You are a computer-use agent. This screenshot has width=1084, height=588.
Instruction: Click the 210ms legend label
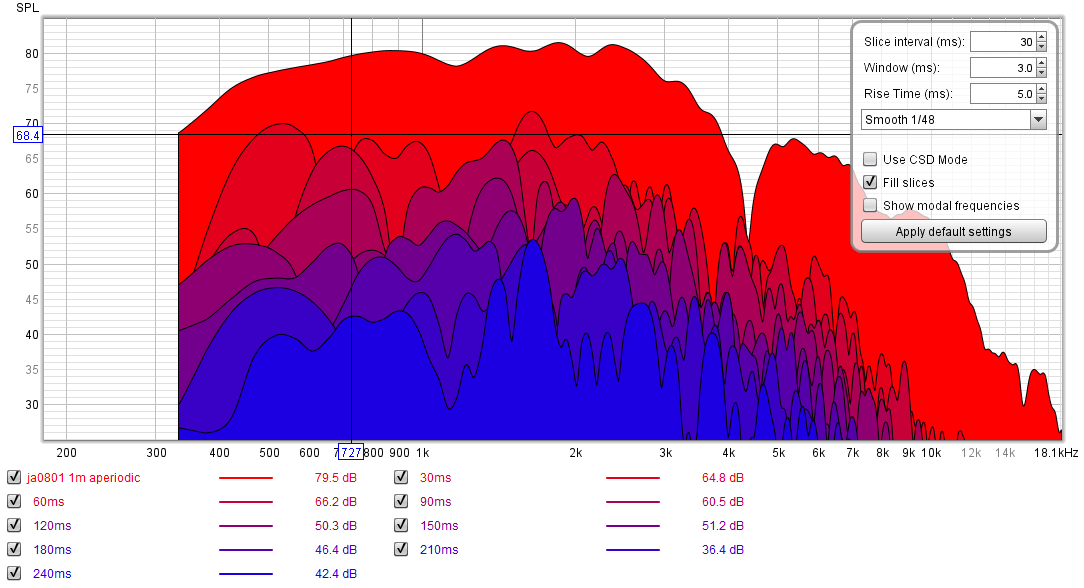point(439,549)
